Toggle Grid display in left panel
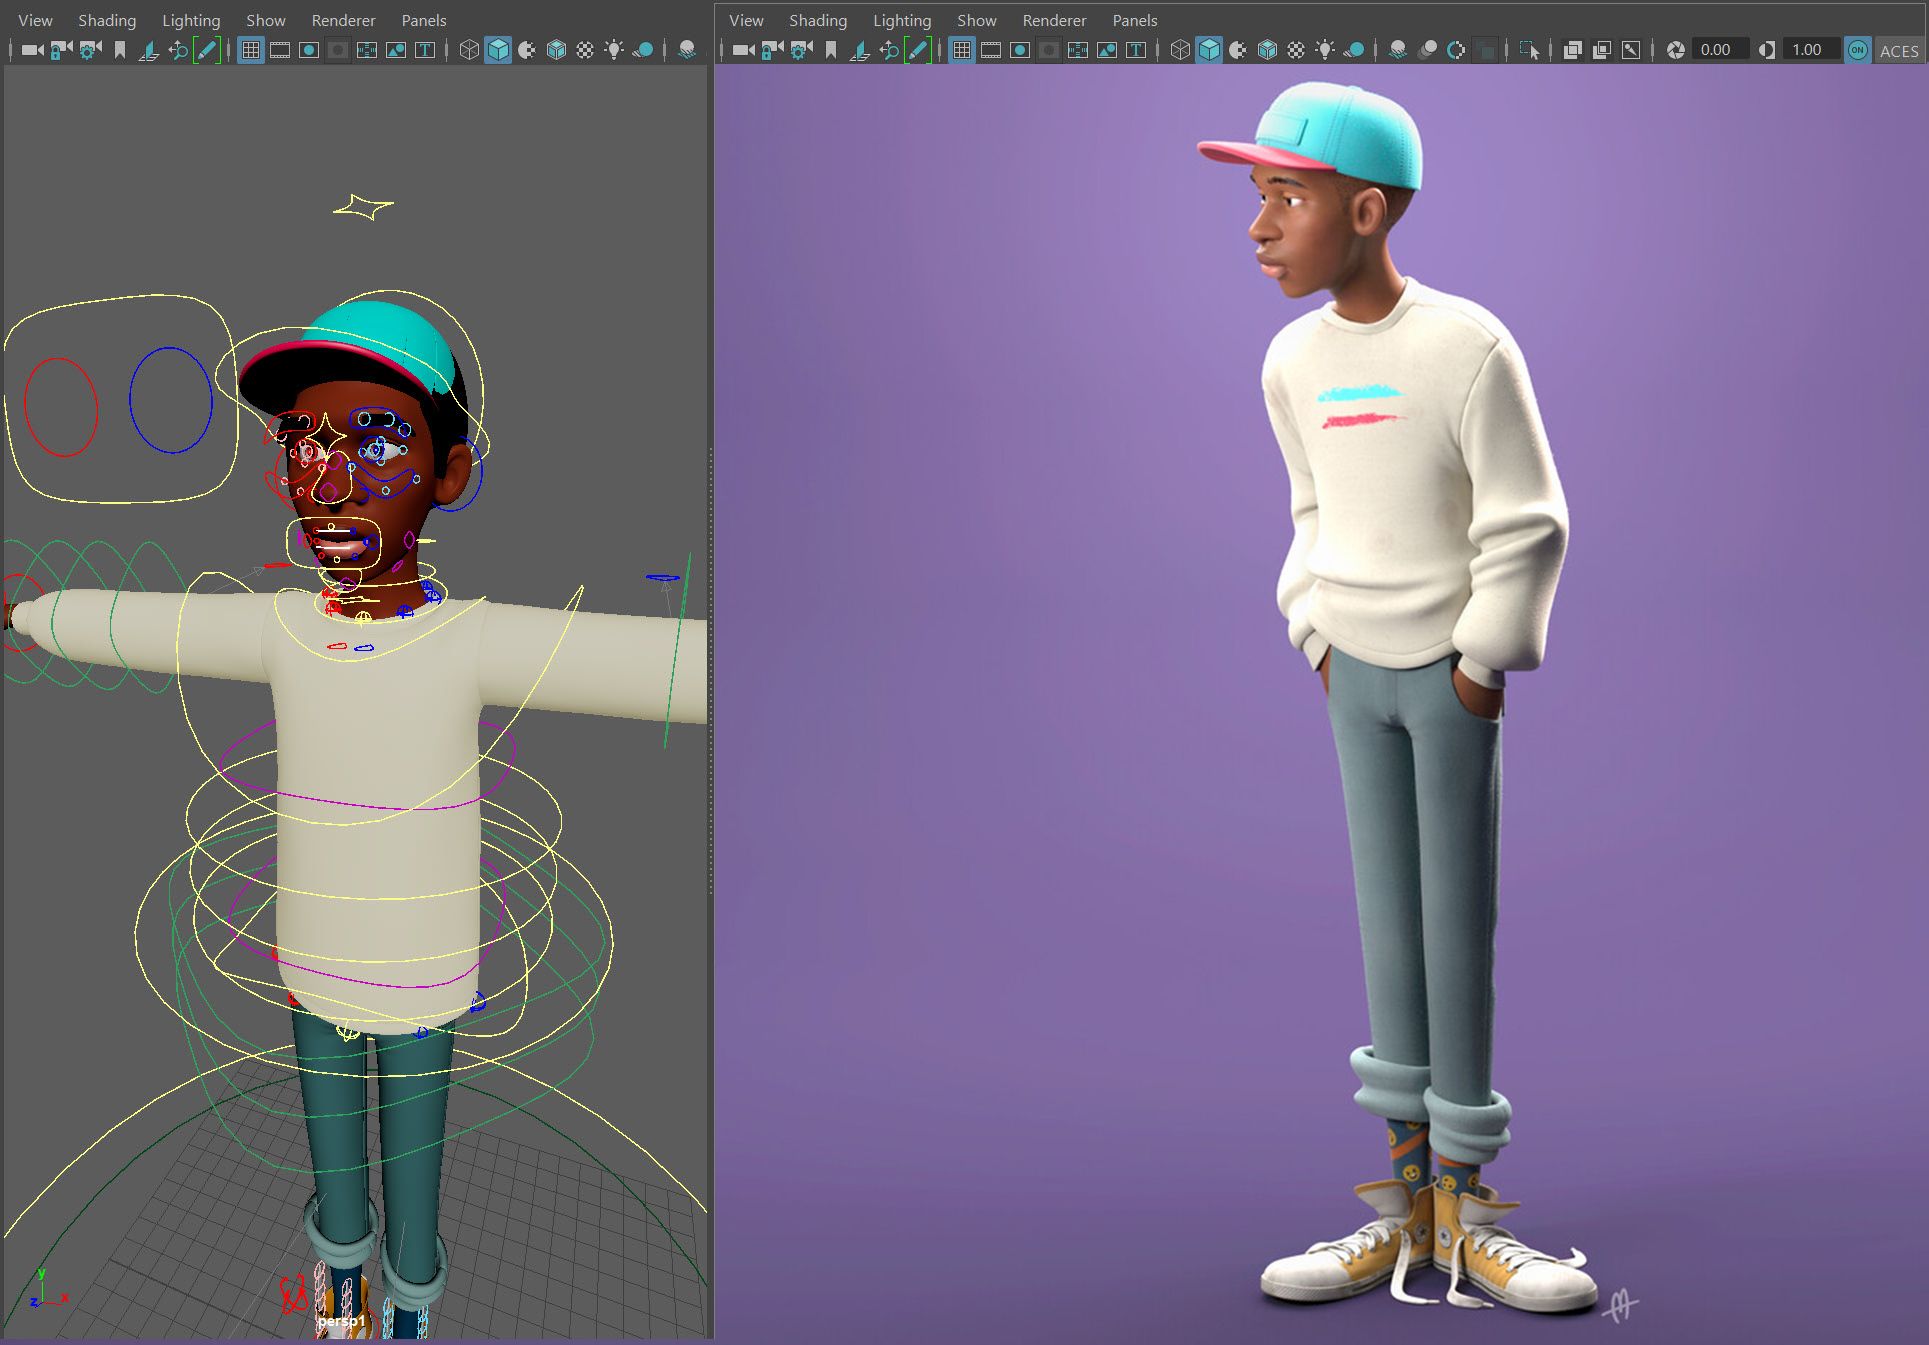 tap(251, 50)
